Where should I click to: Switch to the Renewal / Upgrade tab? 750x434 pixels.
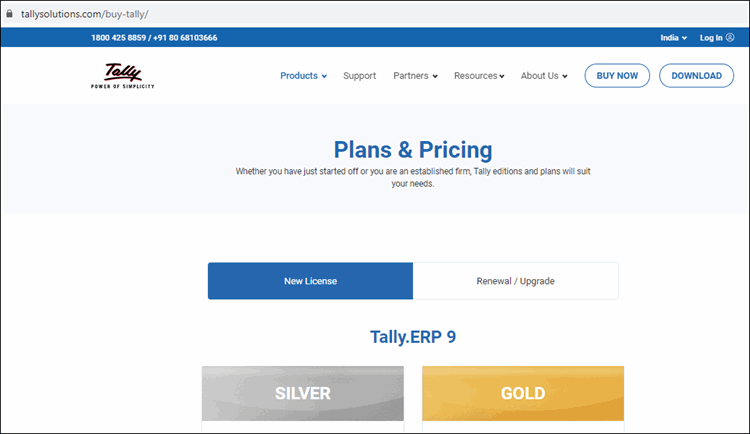coord(516,281)
